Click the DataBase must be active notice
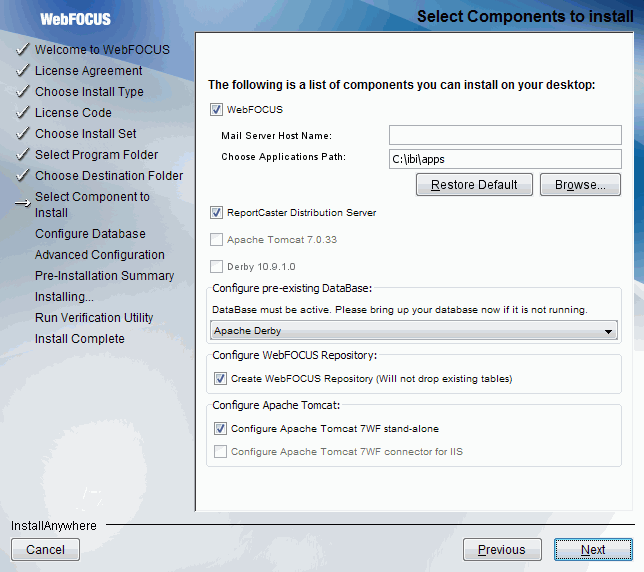The width and height of the screenshot is (644, 572). click(400, 310)
